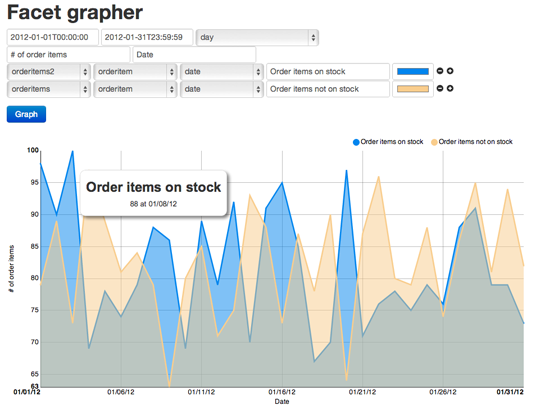Edit the 'Order items not on stock' label field
The height and width of the screenshot is (414, 540).
pos(328,89)
